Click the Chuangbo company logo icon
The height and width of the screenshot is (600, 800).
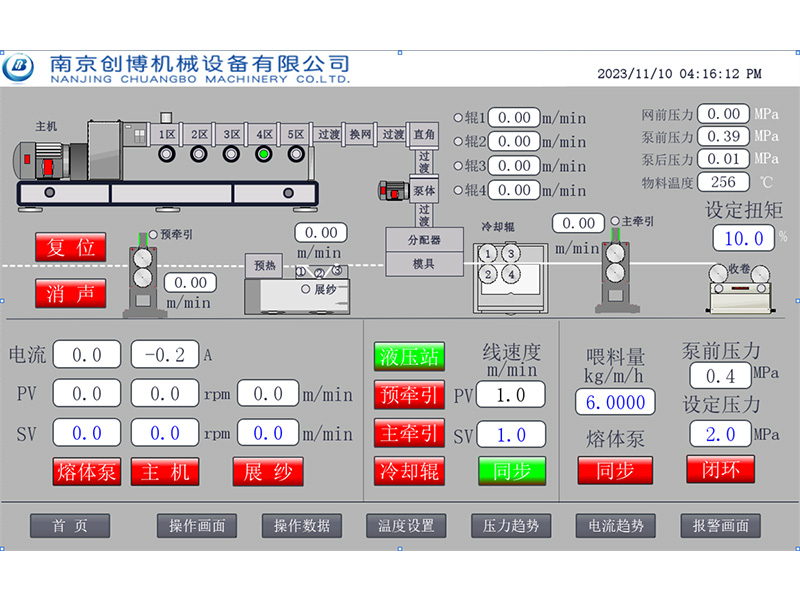[x=18, y=67]
